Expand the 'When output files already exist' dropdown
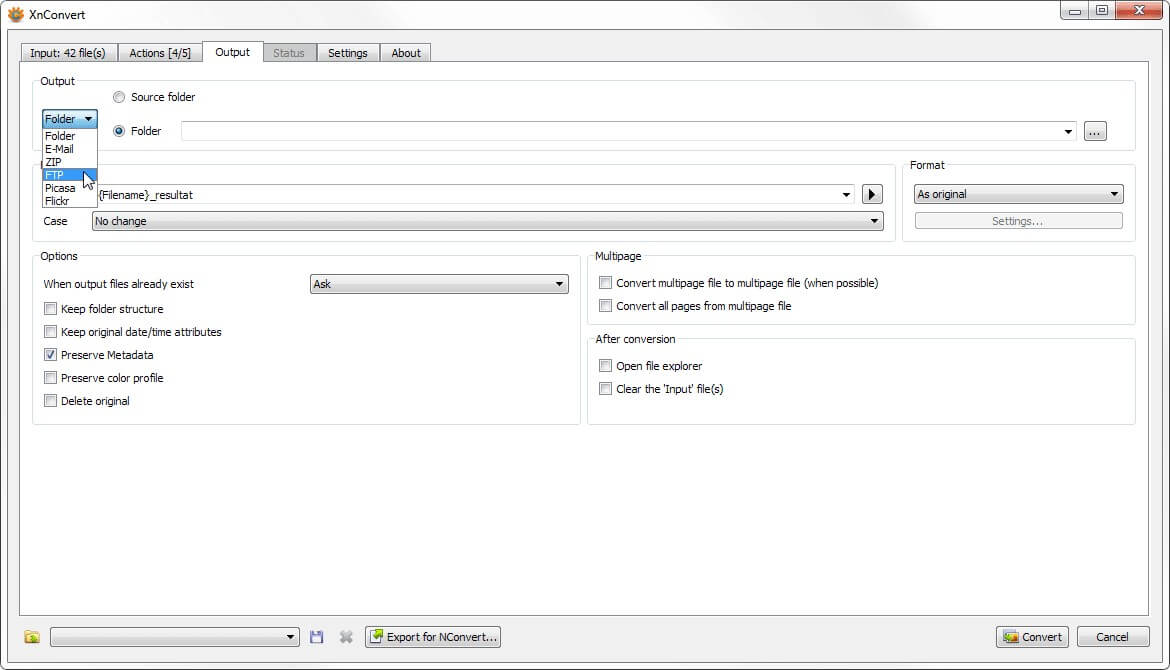 pos(438,283)
